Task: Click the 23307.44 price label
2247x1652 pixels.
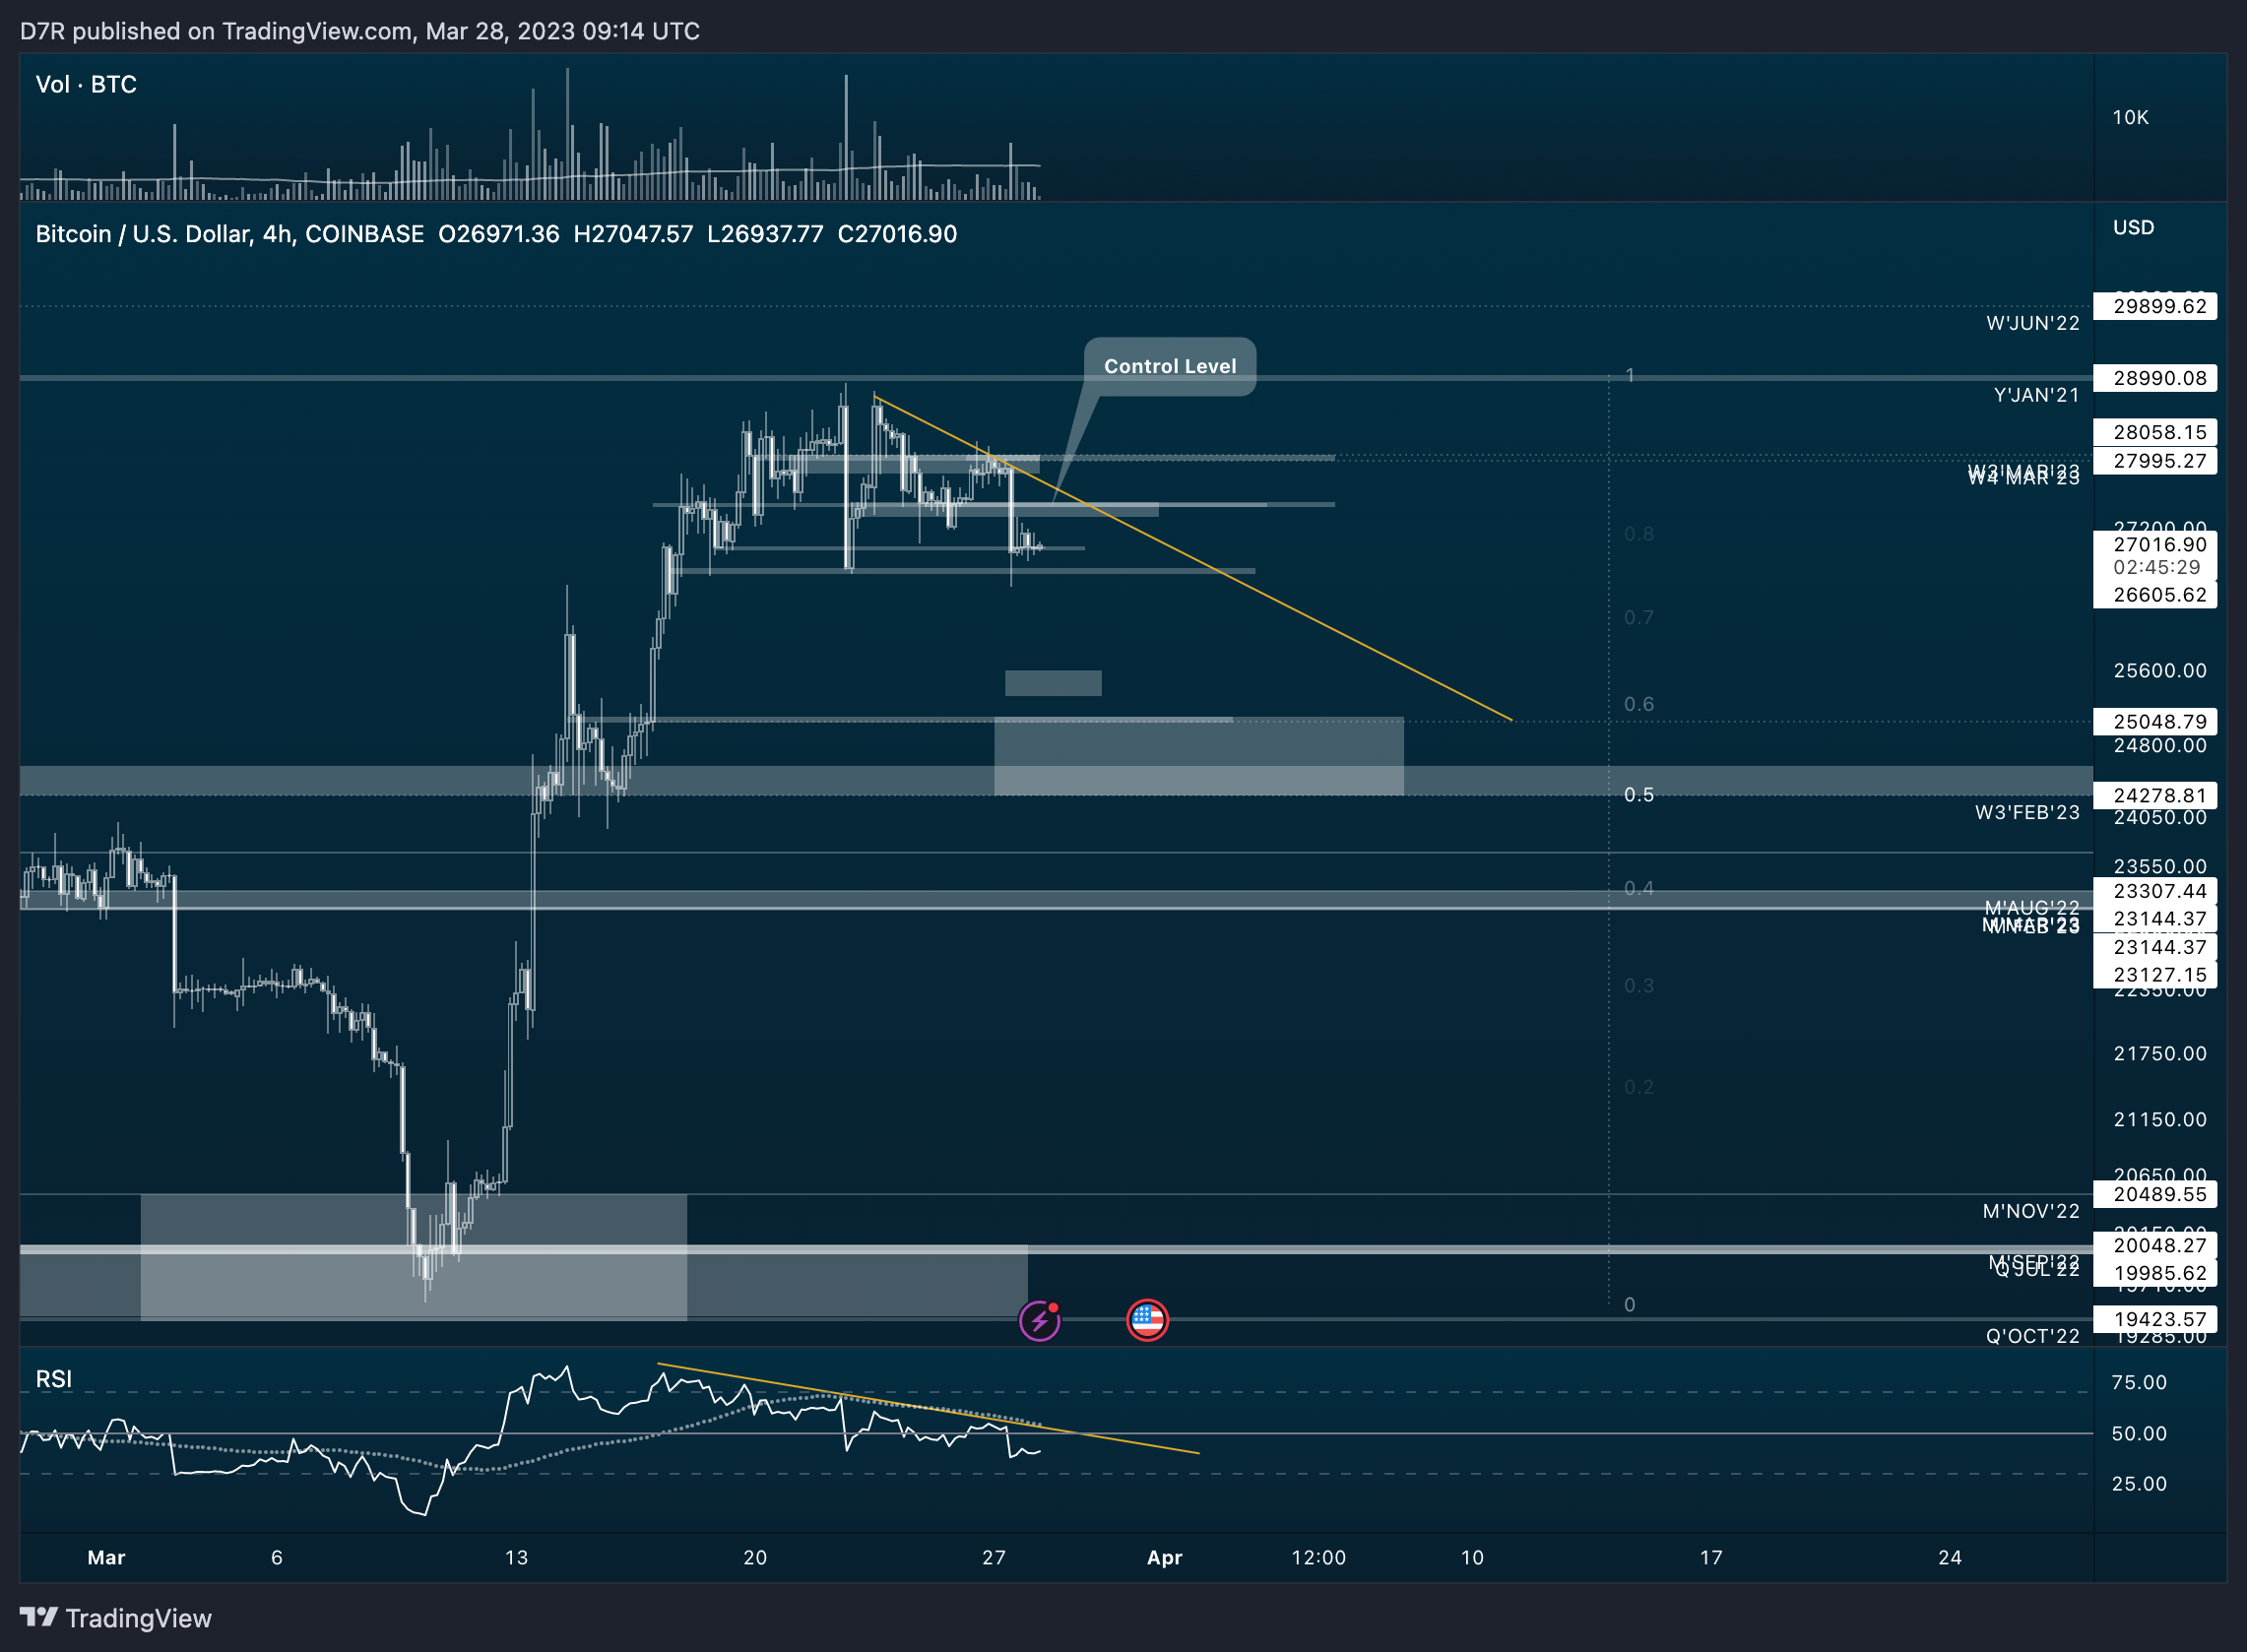Action: point(2155,891)
